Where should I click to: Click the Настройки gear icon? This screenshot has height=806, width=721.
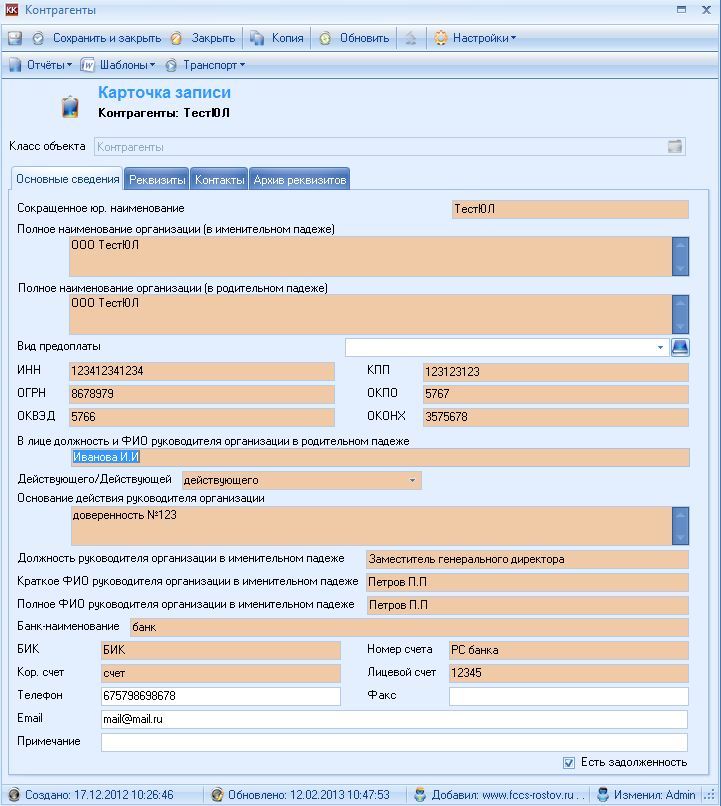440,38
